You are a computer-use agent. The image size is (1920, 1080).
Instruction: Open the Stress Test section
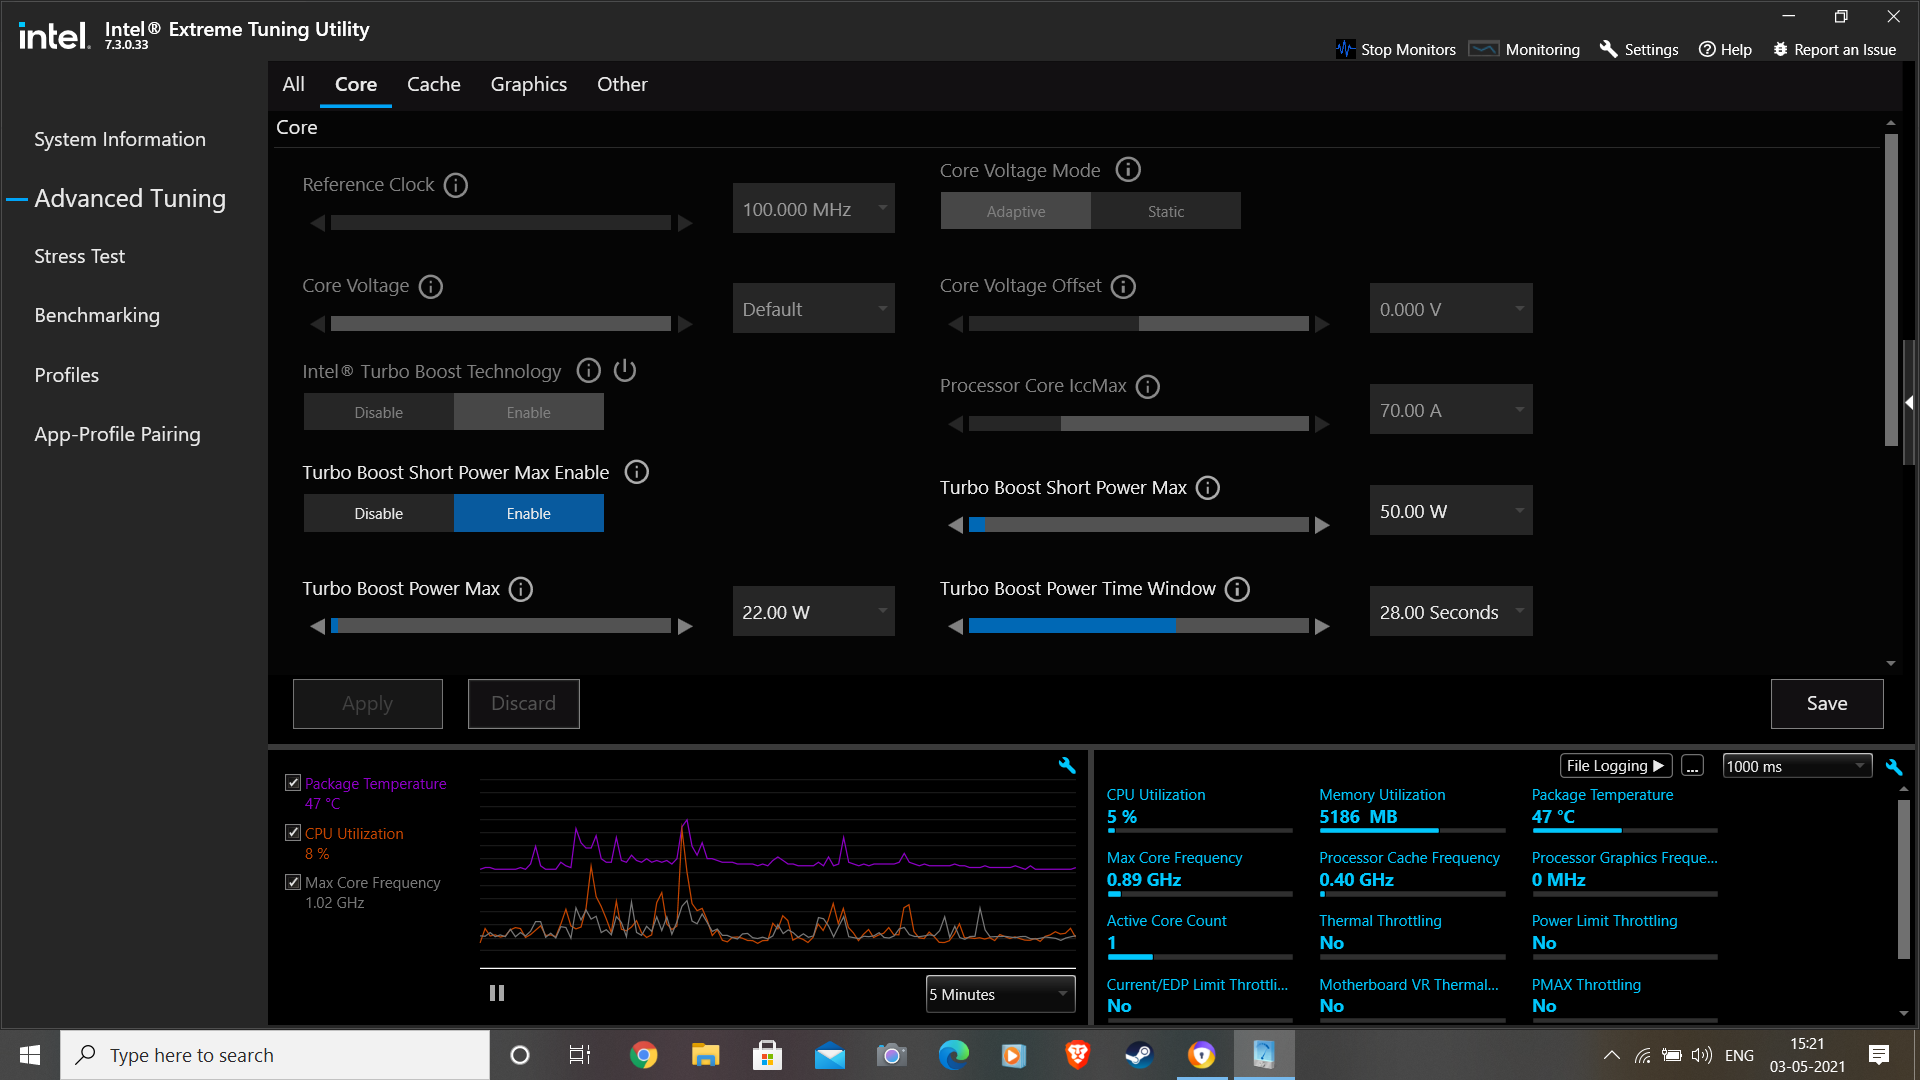coord(79,256)
